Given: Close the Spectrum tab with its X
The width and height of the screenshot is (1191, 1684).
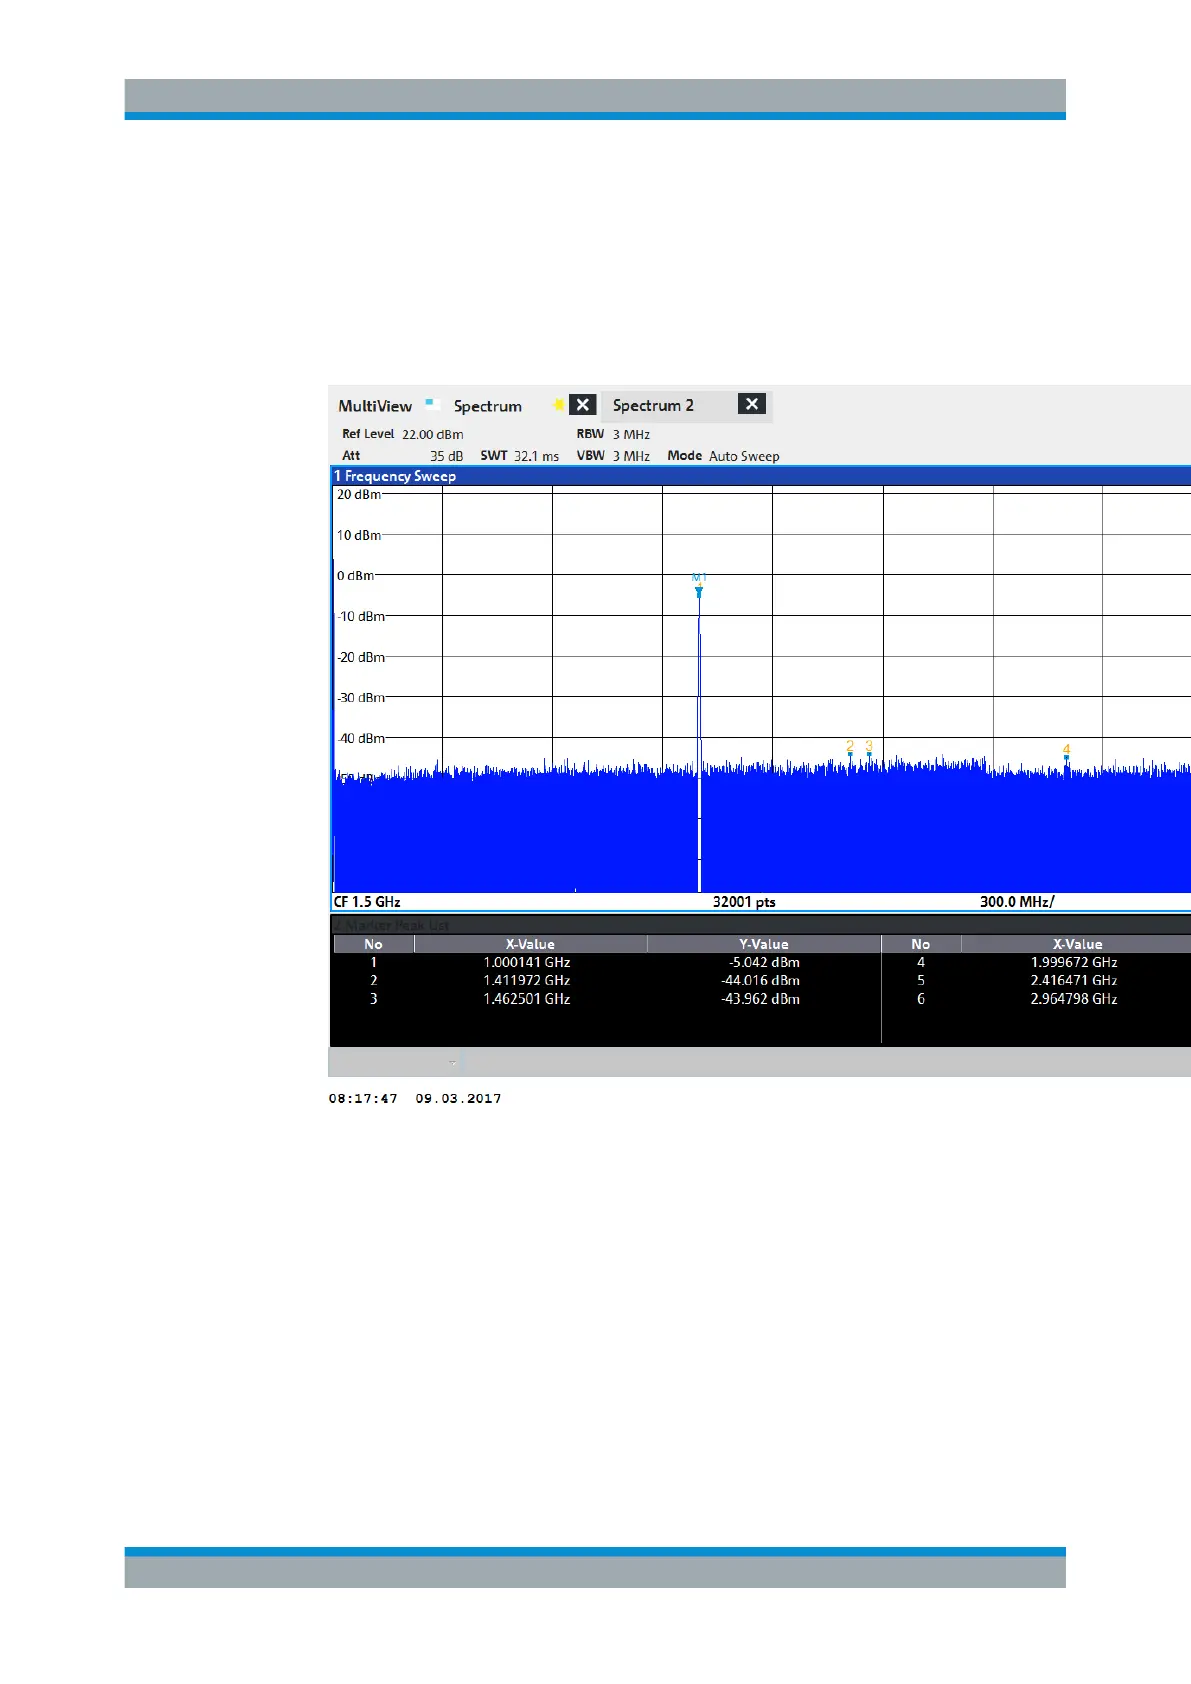Looking at the screenshot, I should 582,405.
